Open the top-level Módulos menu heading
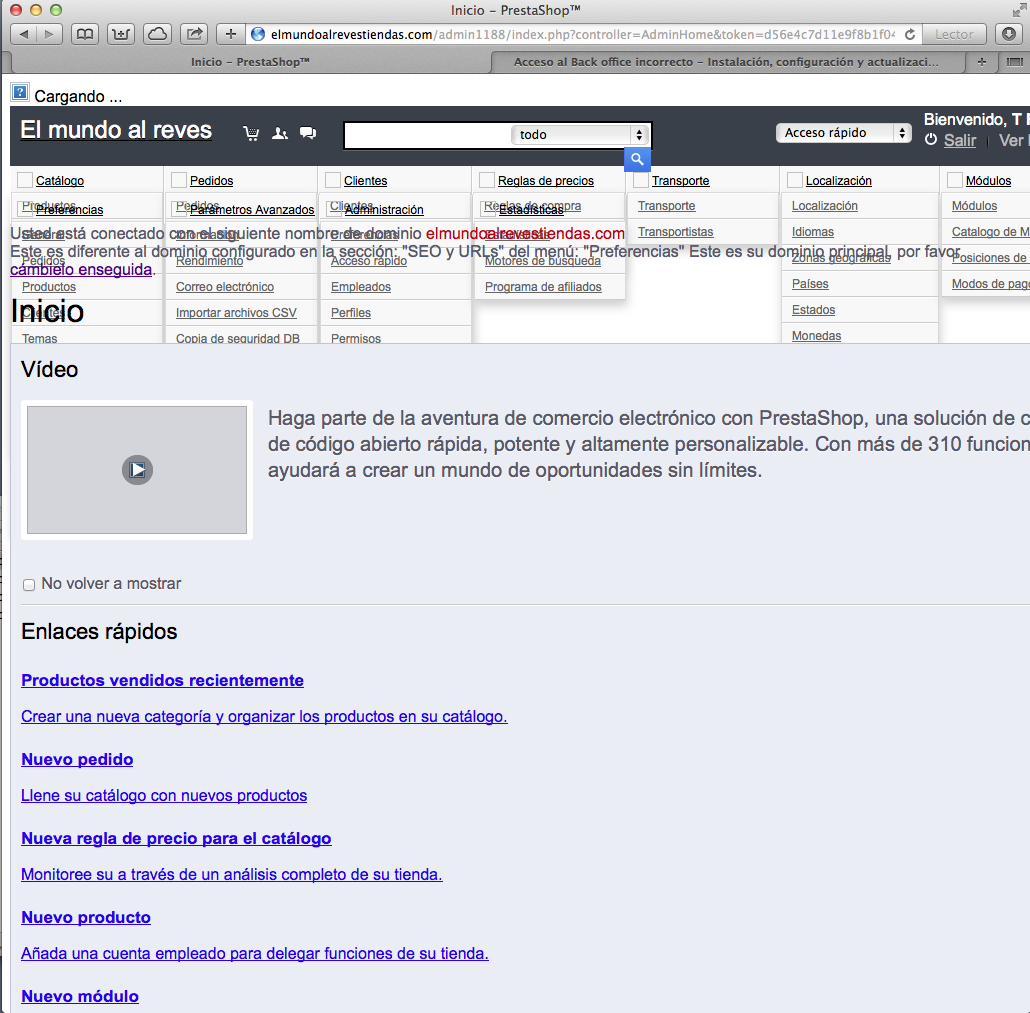The width and height of the screenshot is (1030, 1013). [x=989, y=181]
